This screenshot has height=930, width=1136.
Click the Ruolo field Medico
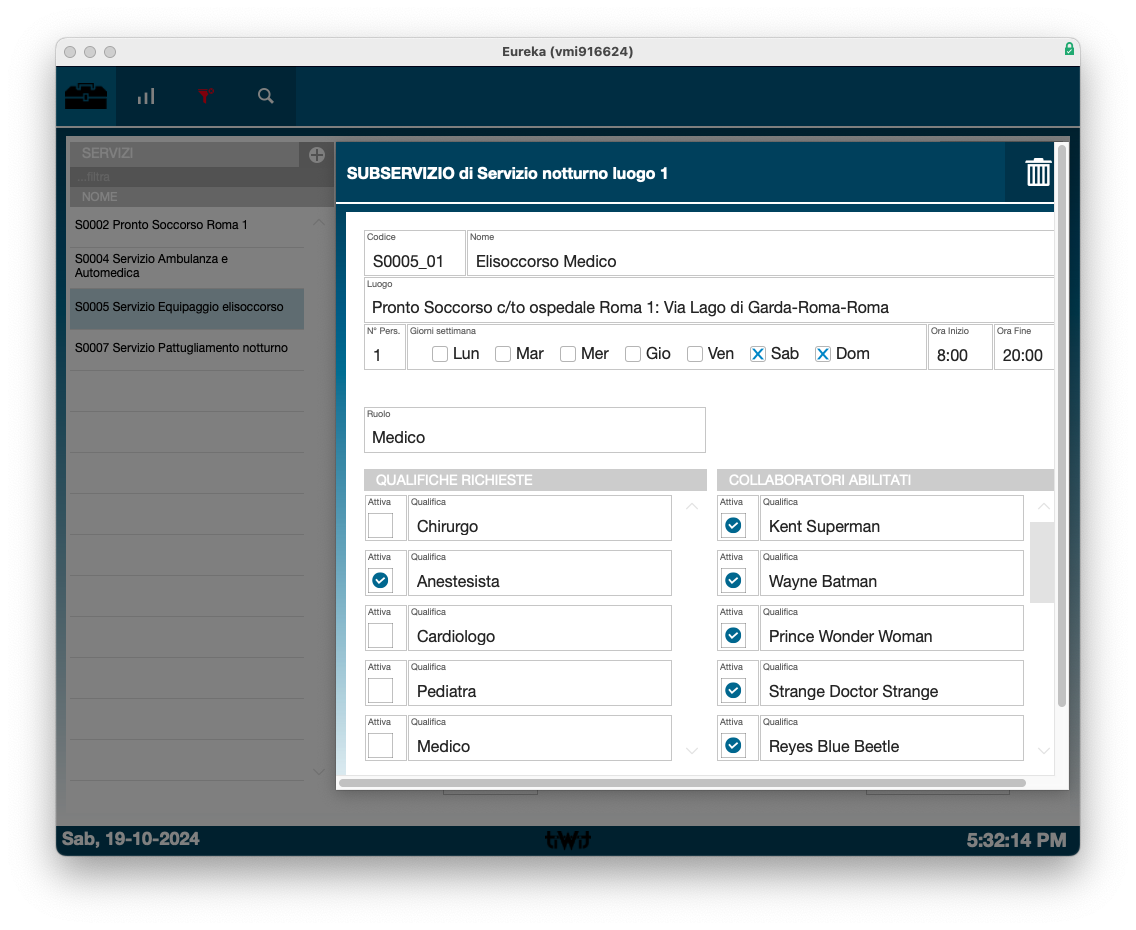535,430
